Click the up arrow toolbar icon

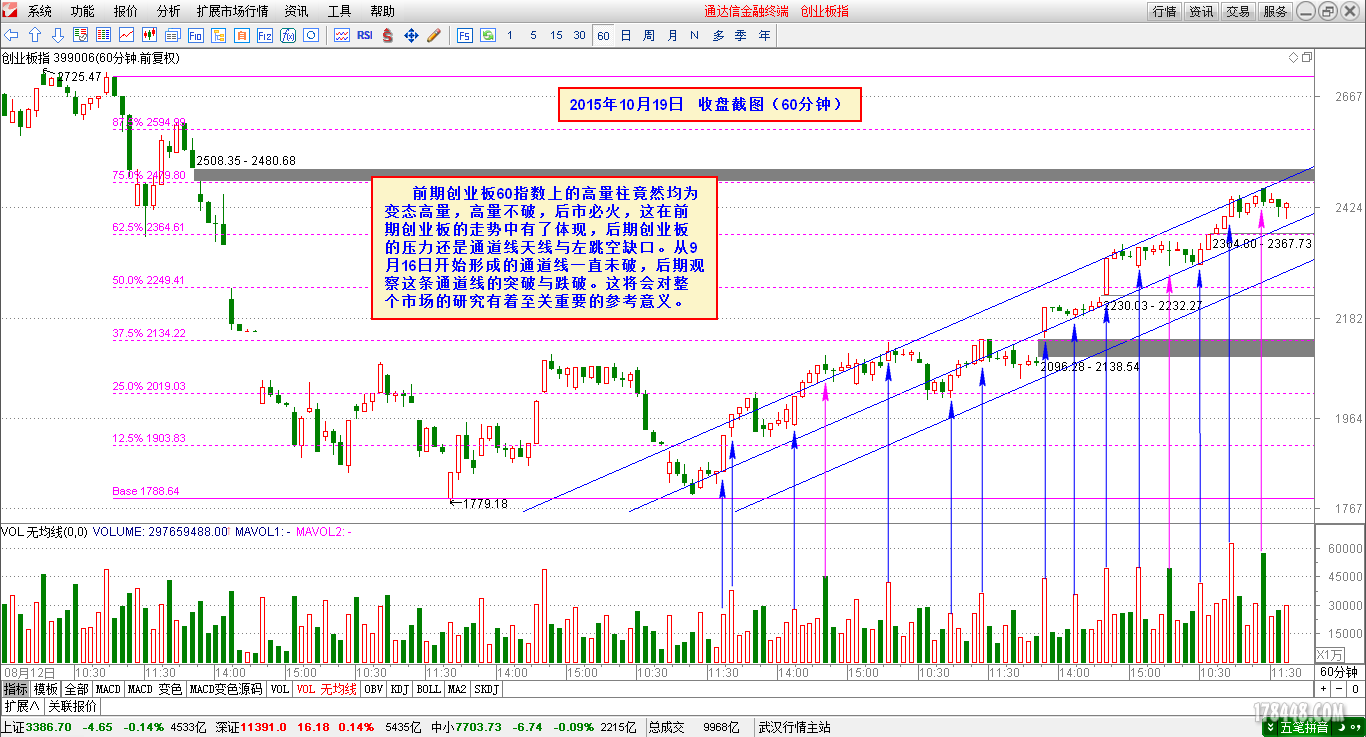coord(35,35)
